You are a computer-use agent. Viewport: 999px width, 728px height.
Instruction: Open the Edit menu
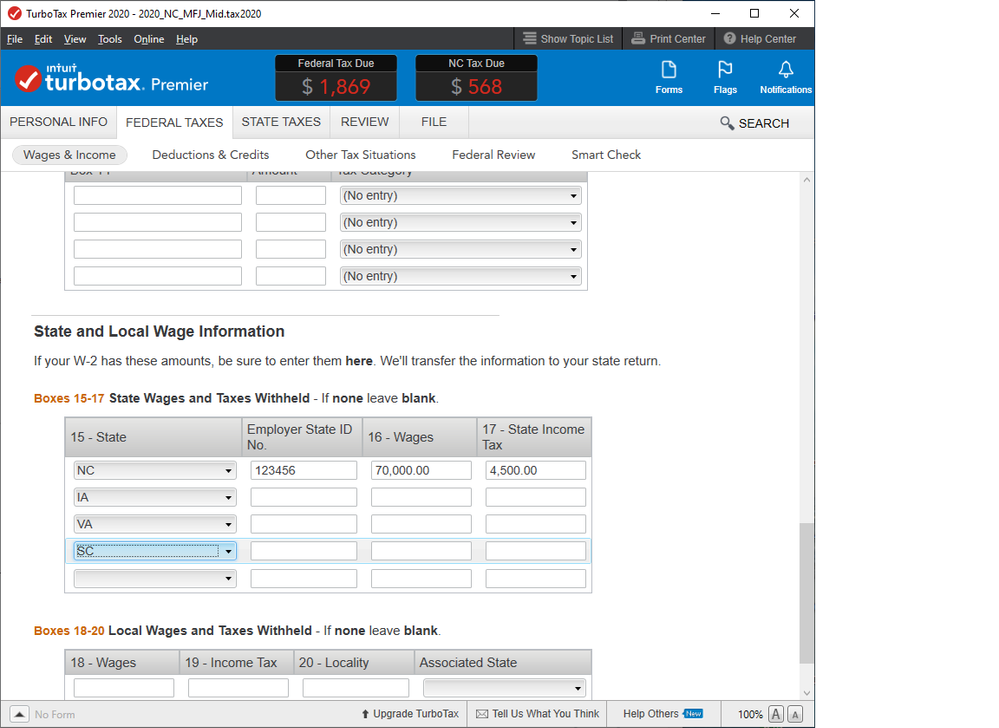[43, 39]
